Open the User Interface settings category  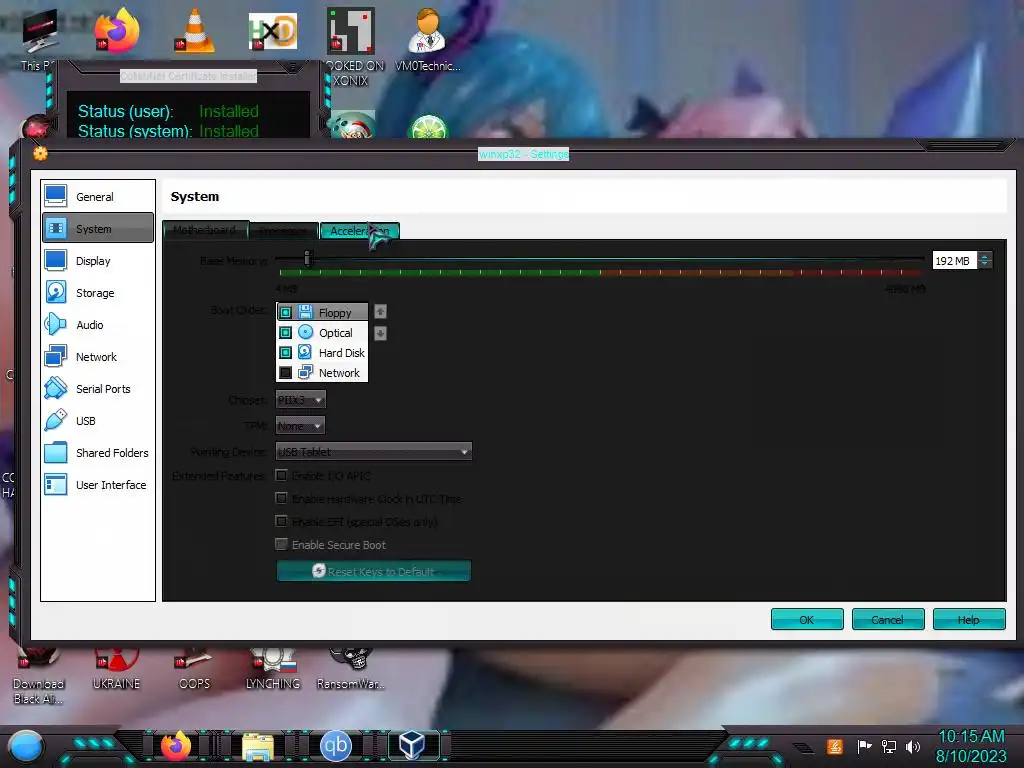click(98, 485)
